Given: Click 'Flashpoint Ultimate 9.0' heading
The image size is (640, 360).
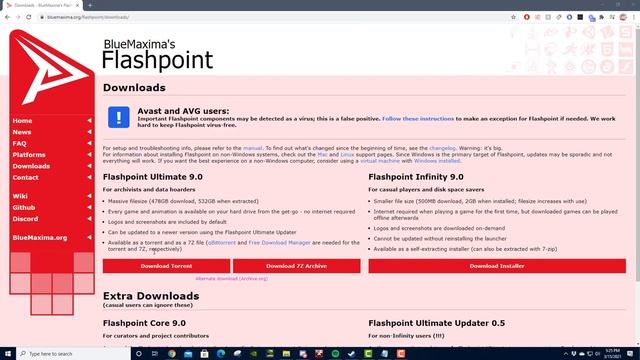Looking at the screenshot, I should [153, 177].
